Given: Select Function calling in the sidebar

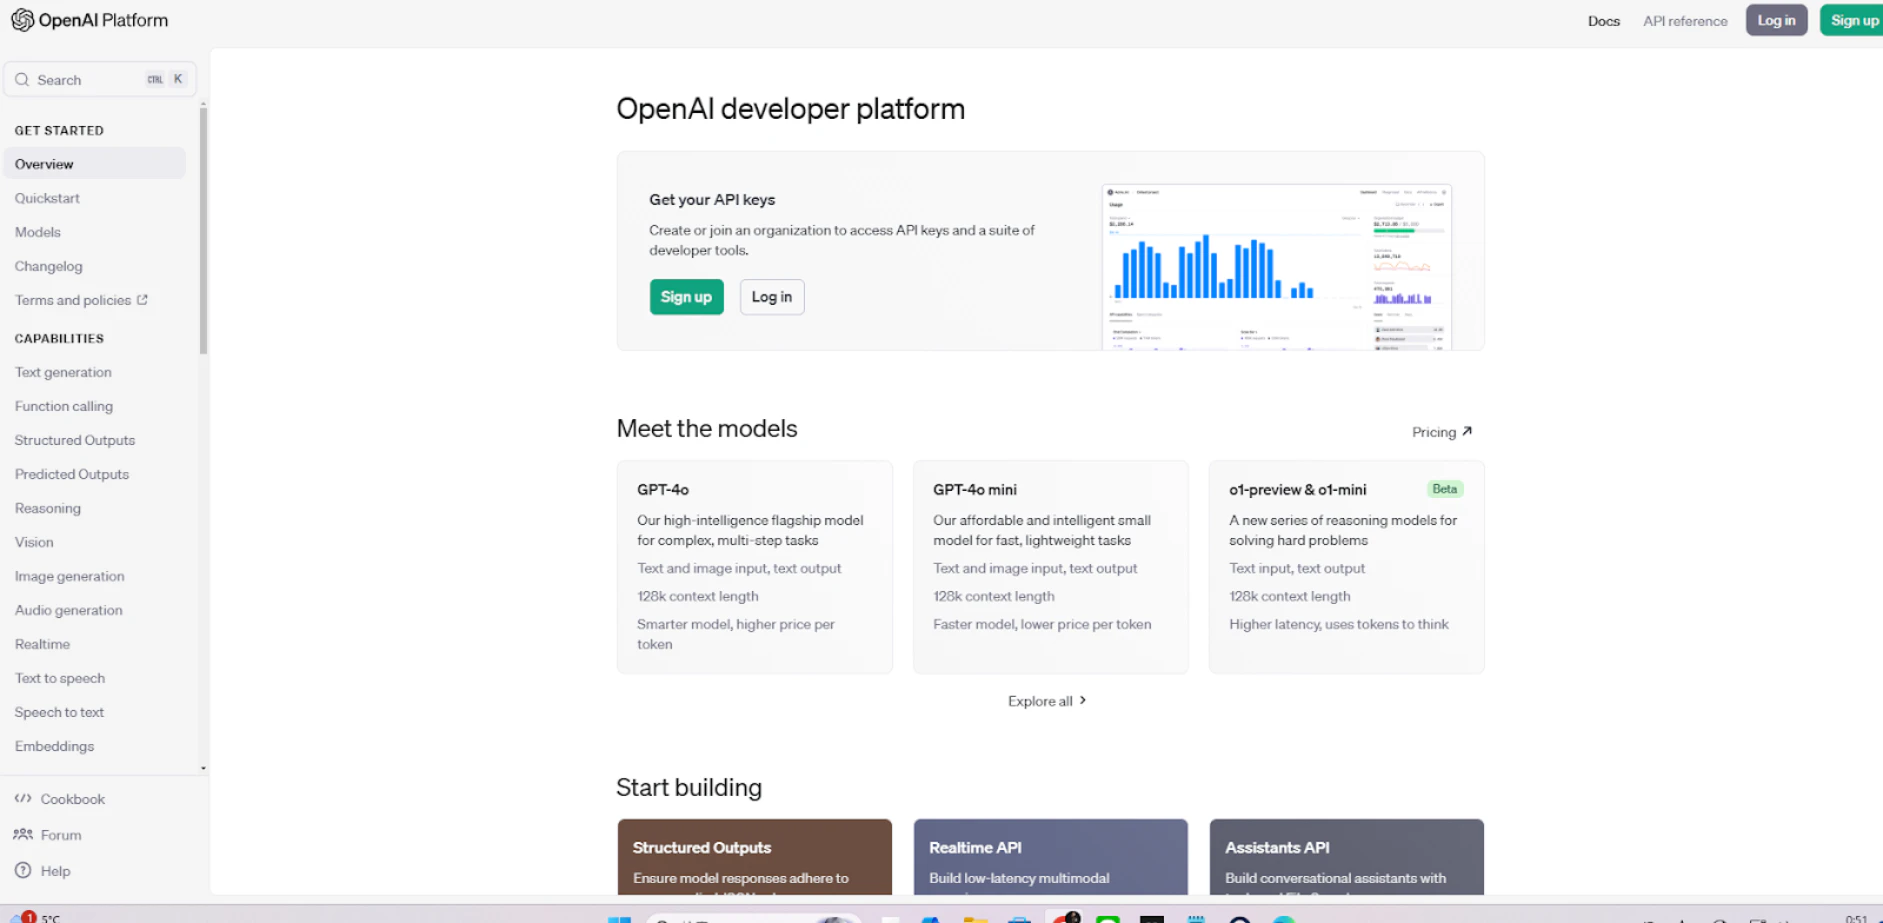Looking at the screenshot, I should tap(64, 406).
